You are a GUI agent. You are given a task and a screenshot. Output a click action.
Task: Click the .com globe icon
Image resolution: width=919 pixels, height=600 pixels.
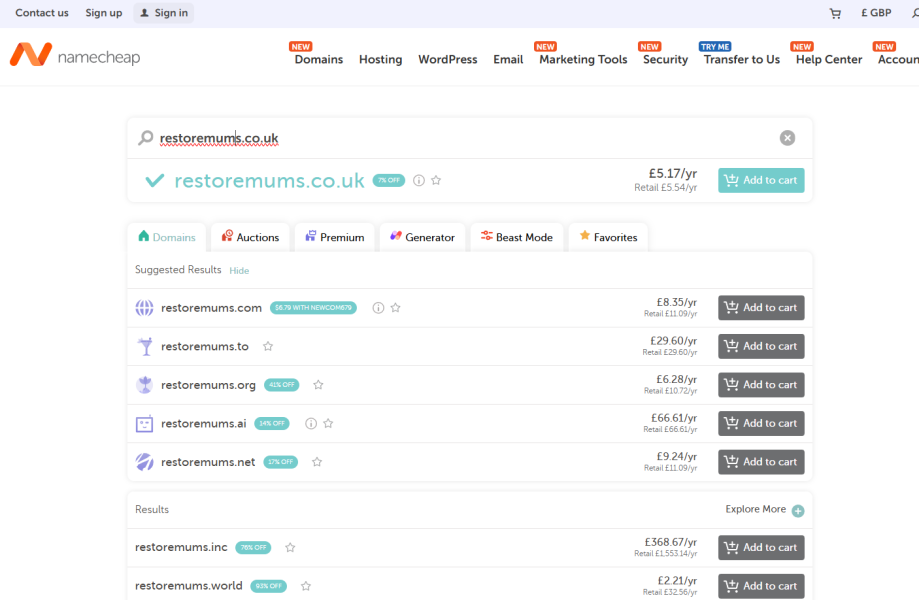(144, 308)
